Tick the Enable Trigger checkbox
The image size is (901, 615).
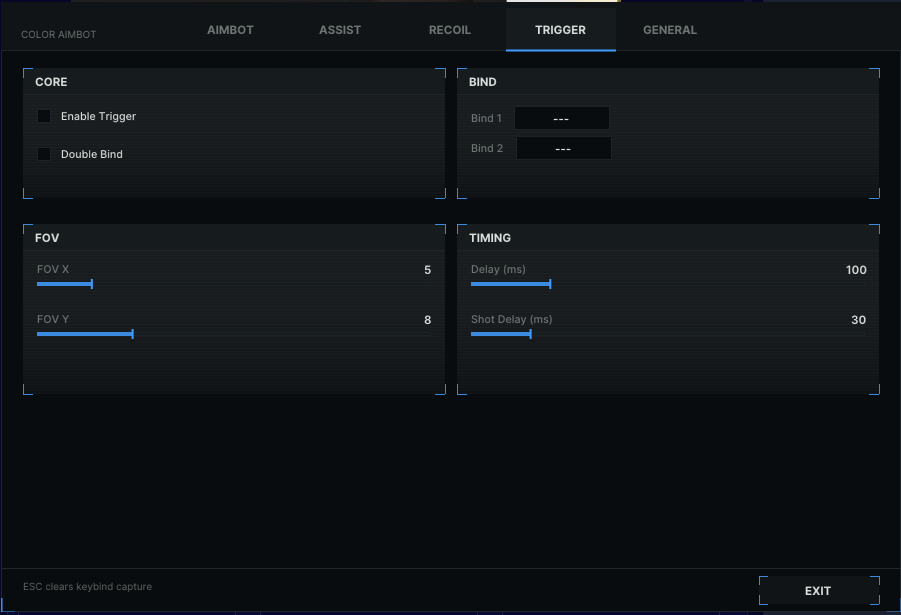[44, 116]
